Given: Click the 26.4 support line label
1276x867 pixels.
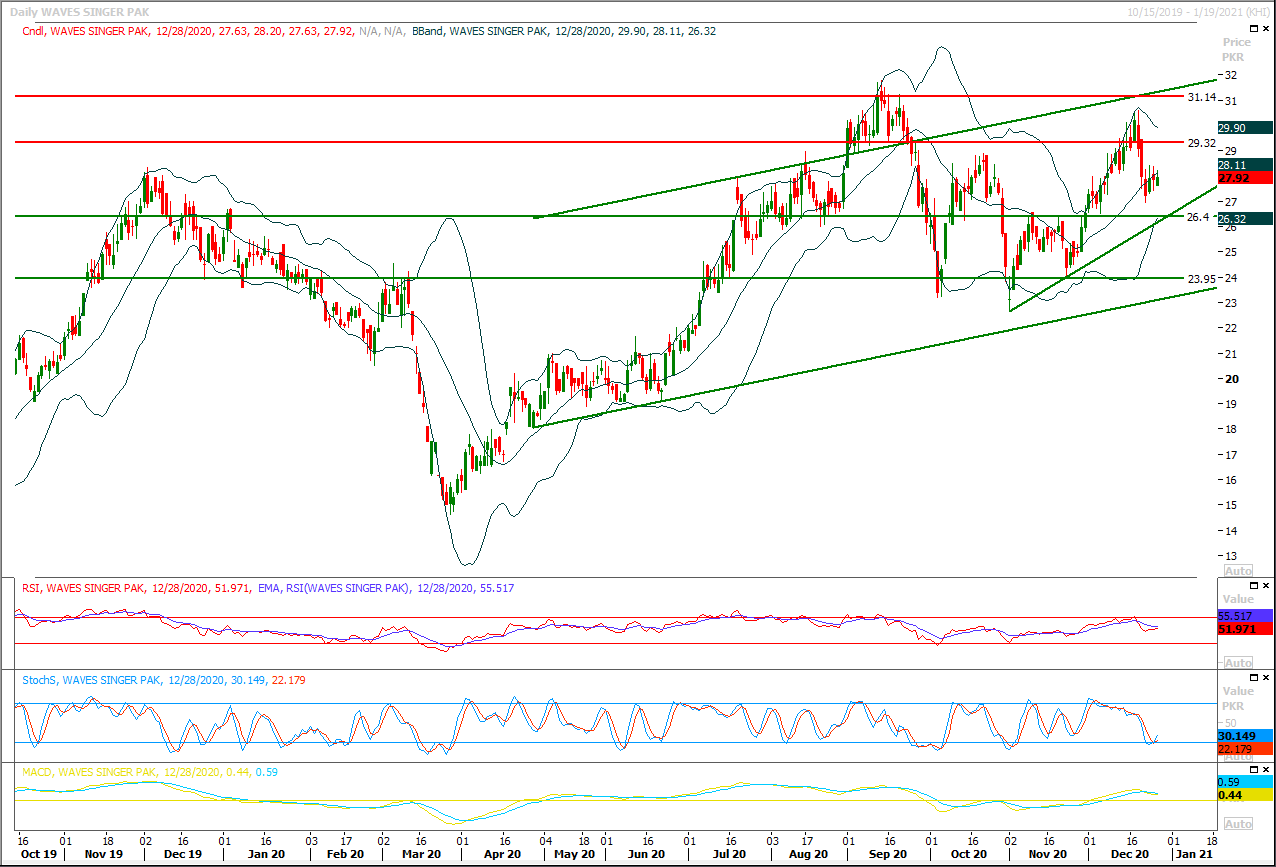Looking at the screenshot, I should [x=1198, y=217].
